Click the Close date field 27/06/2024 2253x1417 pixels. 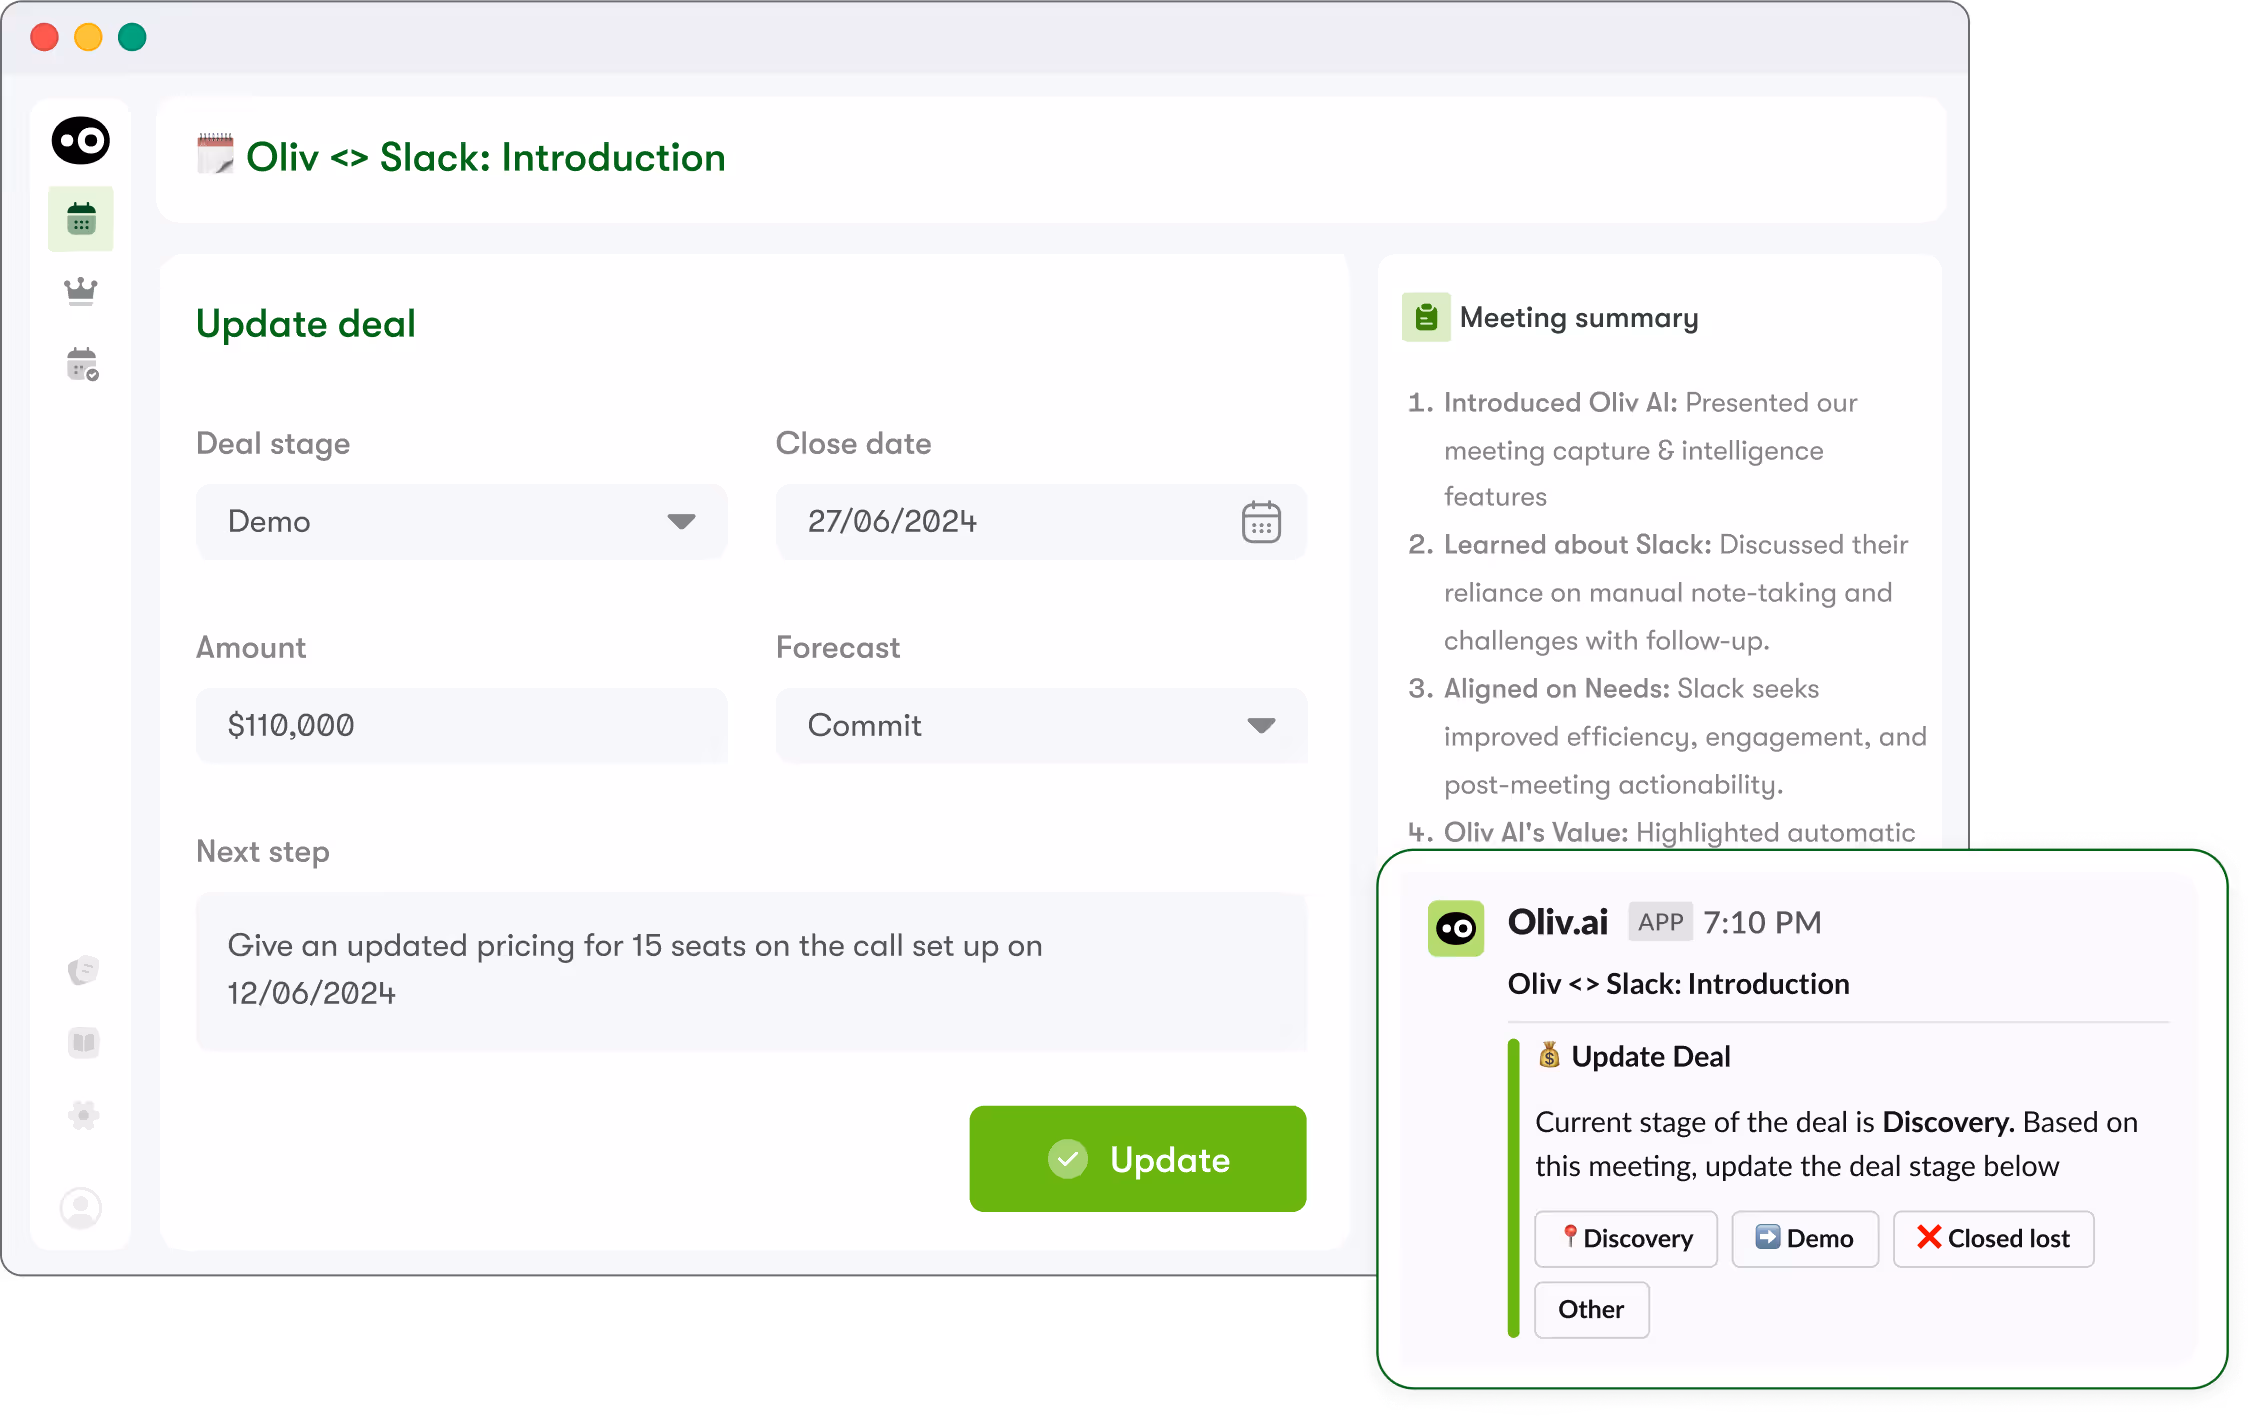point(1000,522)
